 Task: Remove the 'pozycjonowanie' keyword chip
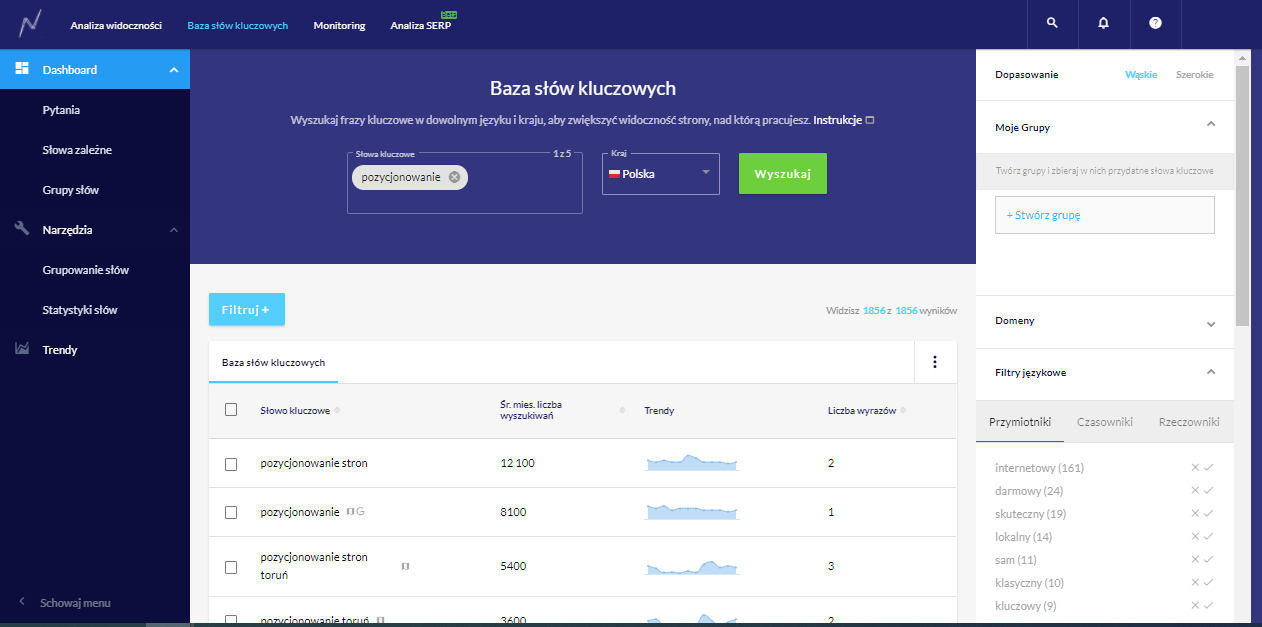455,177
